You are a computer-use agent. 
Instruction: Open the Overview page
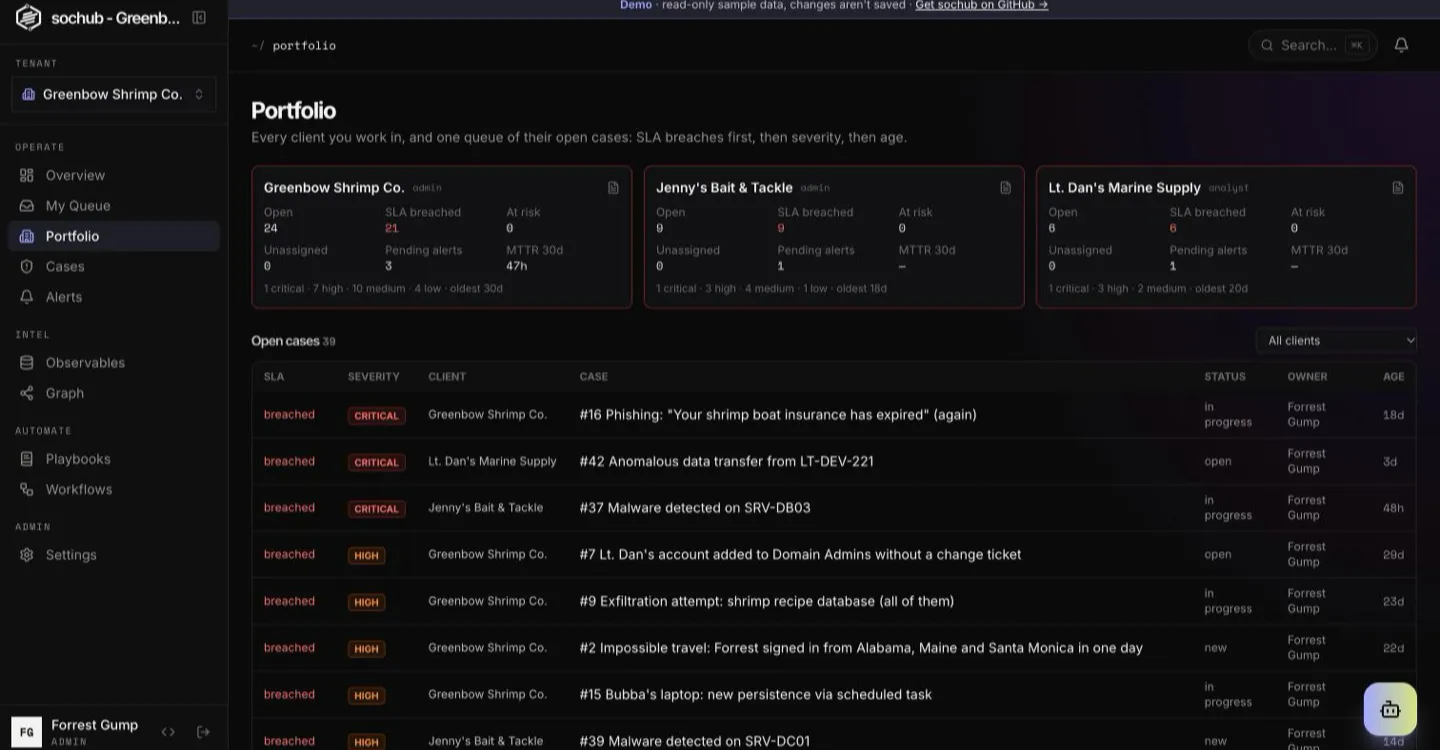tap(75, 175)
